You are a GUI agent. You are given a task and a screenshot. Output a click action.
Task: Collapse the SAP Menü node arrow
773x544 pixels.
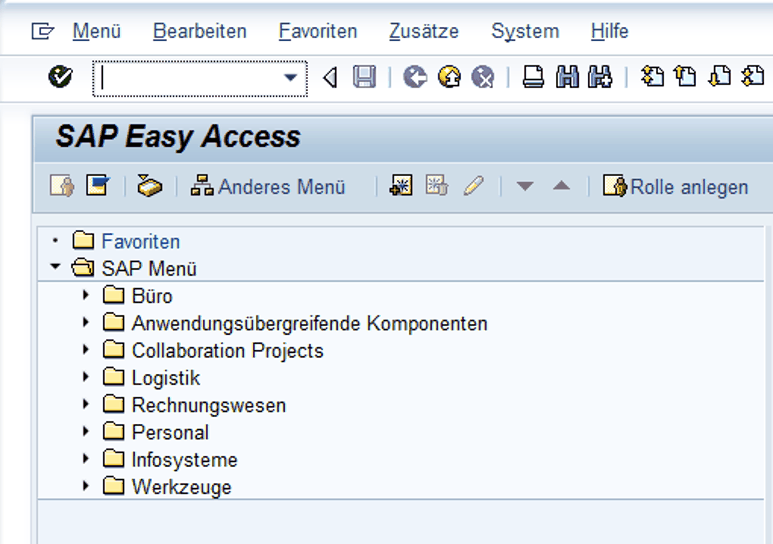click(x=55, y=267)
